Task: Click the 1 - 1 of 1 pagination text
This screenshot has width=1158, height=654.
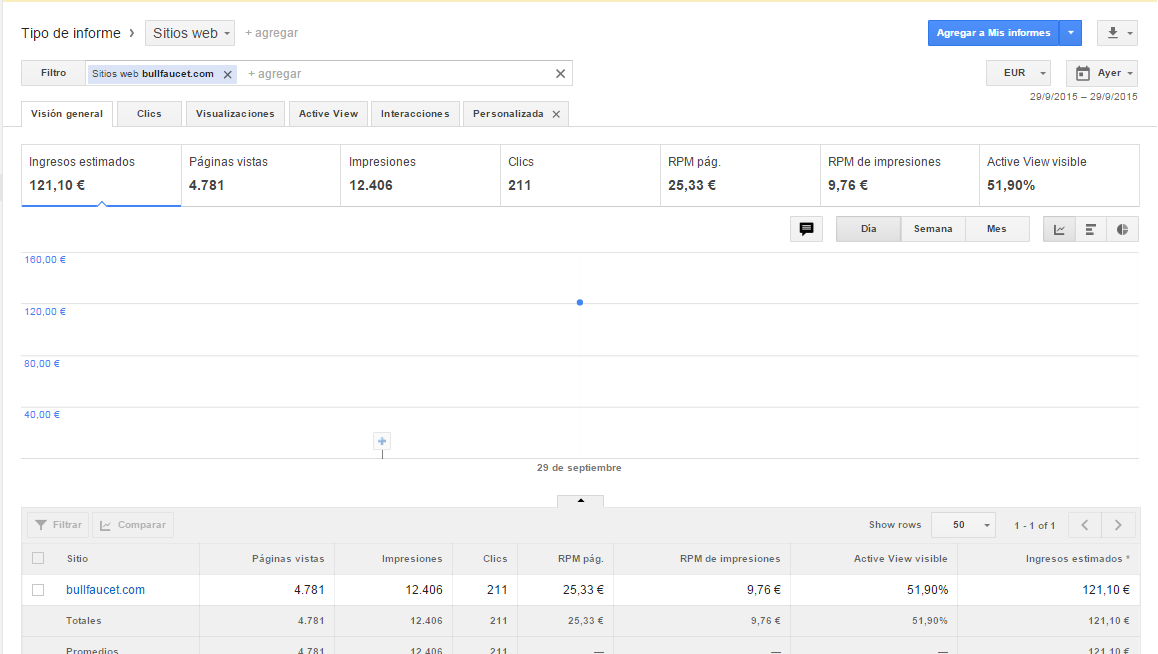Action: 1035,526
